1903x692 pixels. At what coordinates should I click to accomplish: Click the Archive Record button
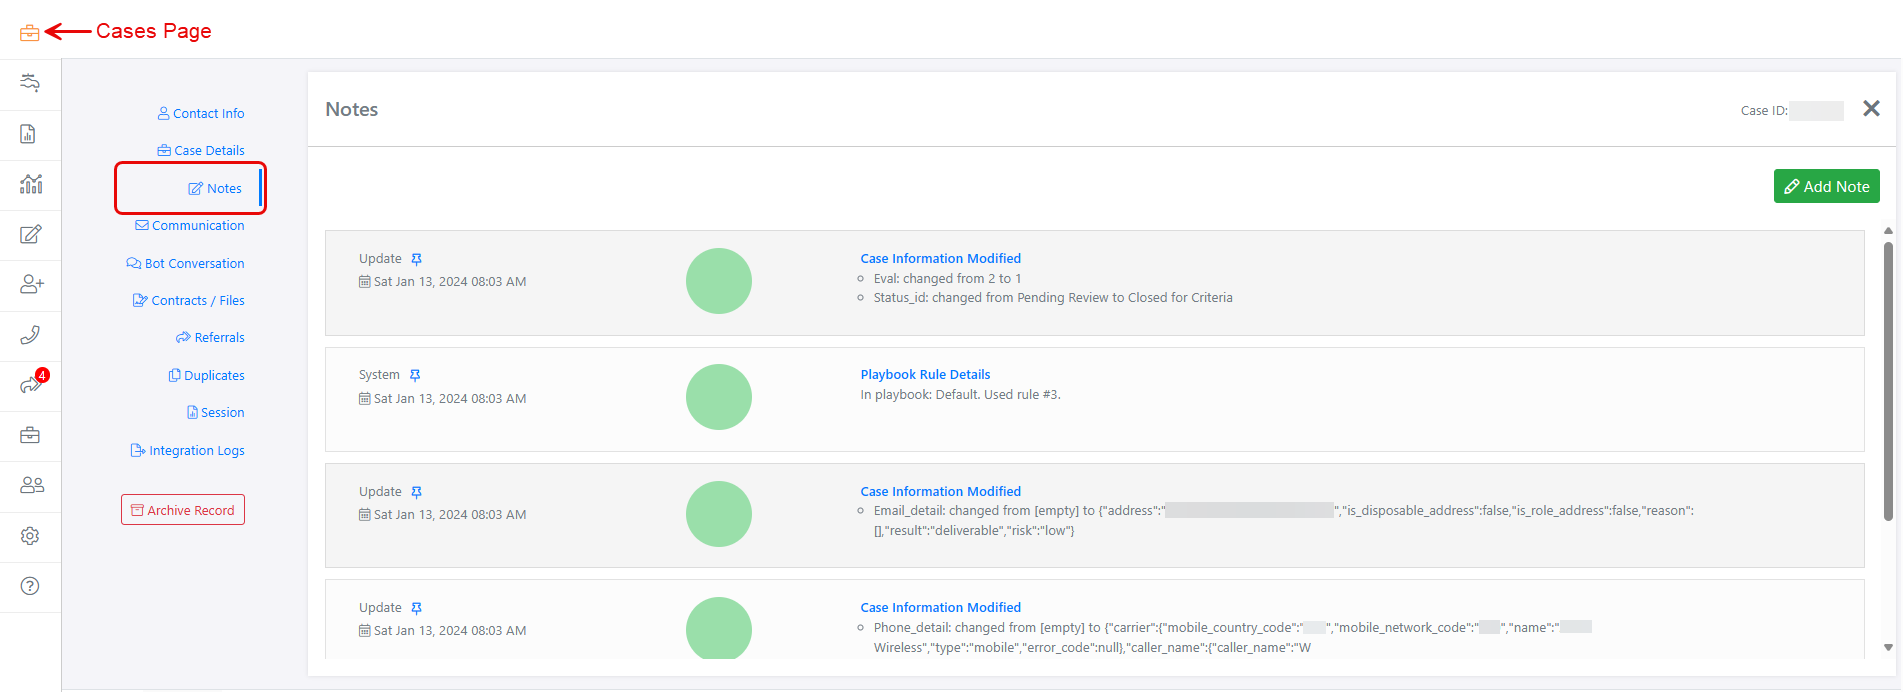pos(183,510)
